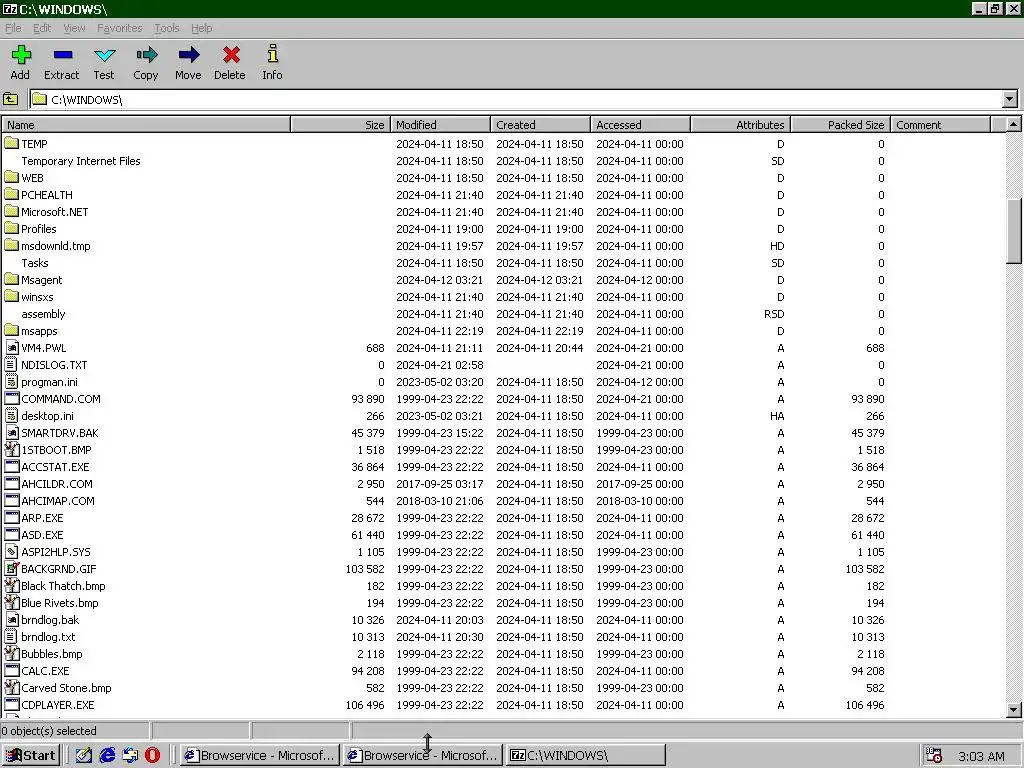Click the scrollbar down arrow
This screenshot has width=1024, height=768.
pyautogui.click(x=1014, y=710)
